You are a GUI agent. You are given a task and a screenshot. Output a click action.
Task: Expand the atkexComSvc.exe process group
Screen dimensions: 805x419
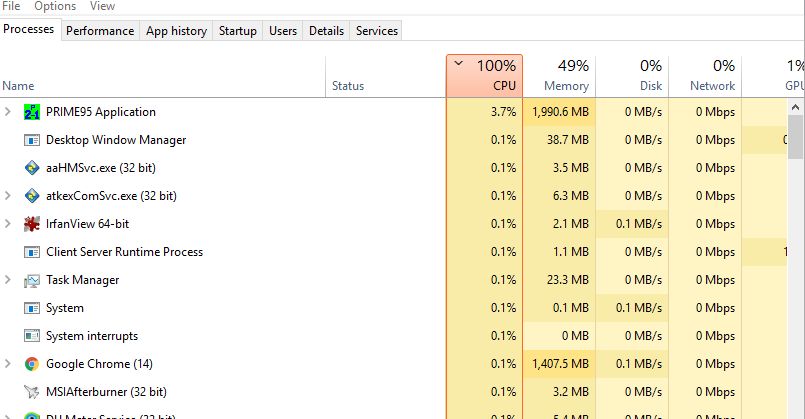click(8, 196)
